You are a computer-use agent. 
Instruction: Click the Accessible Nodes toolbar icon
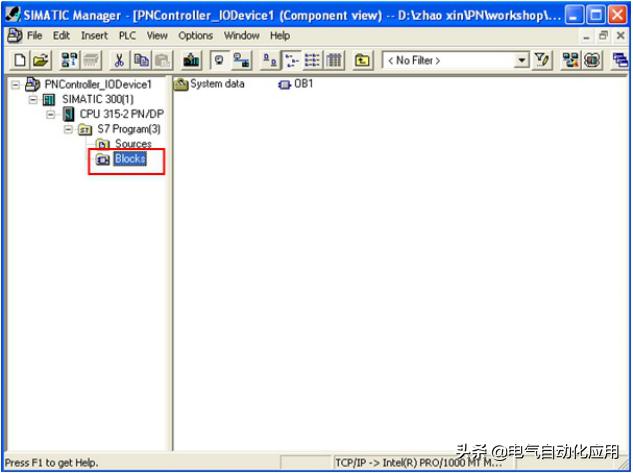click(x=69, y=61)
